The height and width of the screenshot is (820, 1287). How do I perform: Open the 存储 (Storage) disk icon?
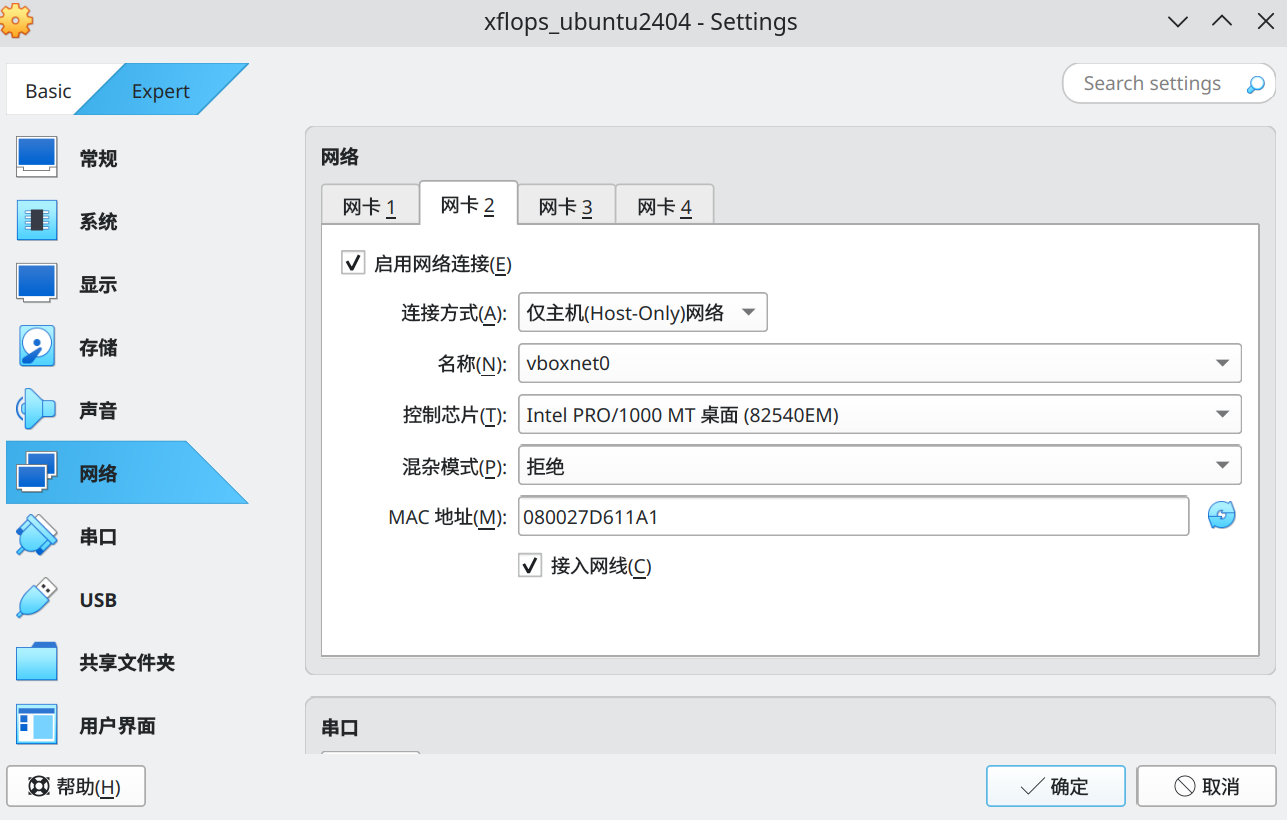pyautogui.click(x=37, y=347)
